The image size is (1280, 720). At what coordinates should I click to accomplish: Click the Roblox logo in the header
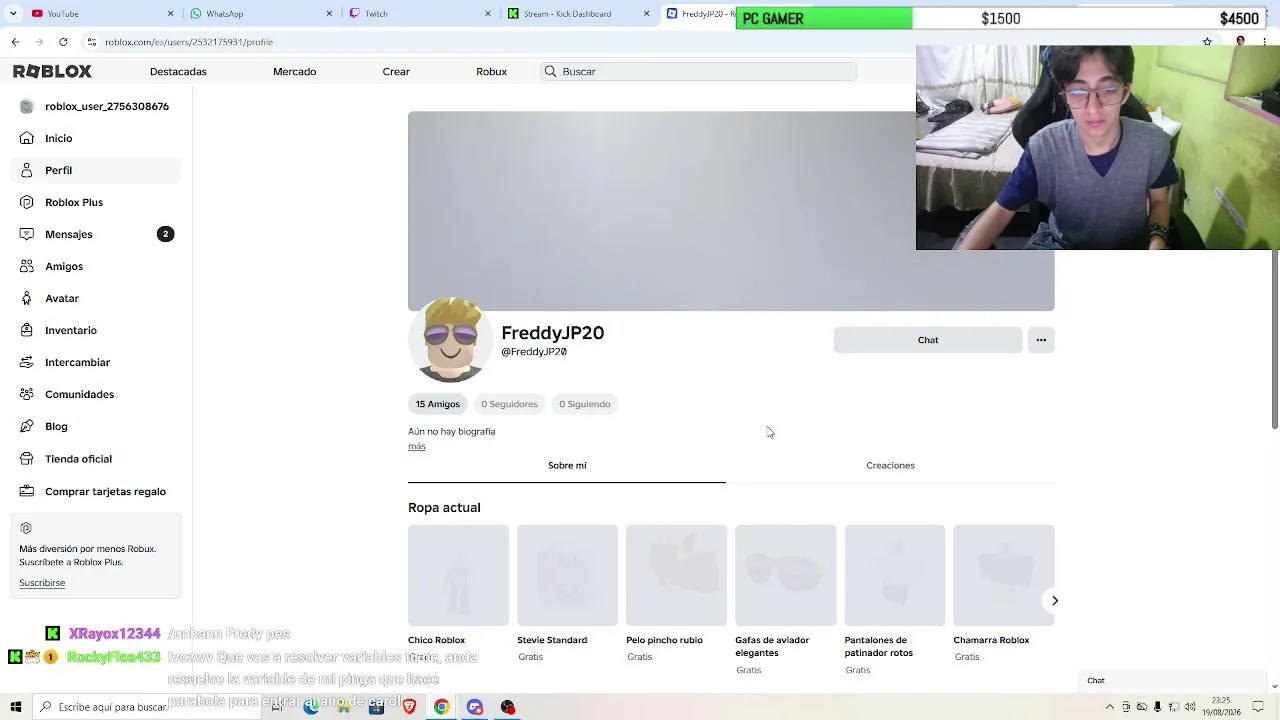point(52,71)
